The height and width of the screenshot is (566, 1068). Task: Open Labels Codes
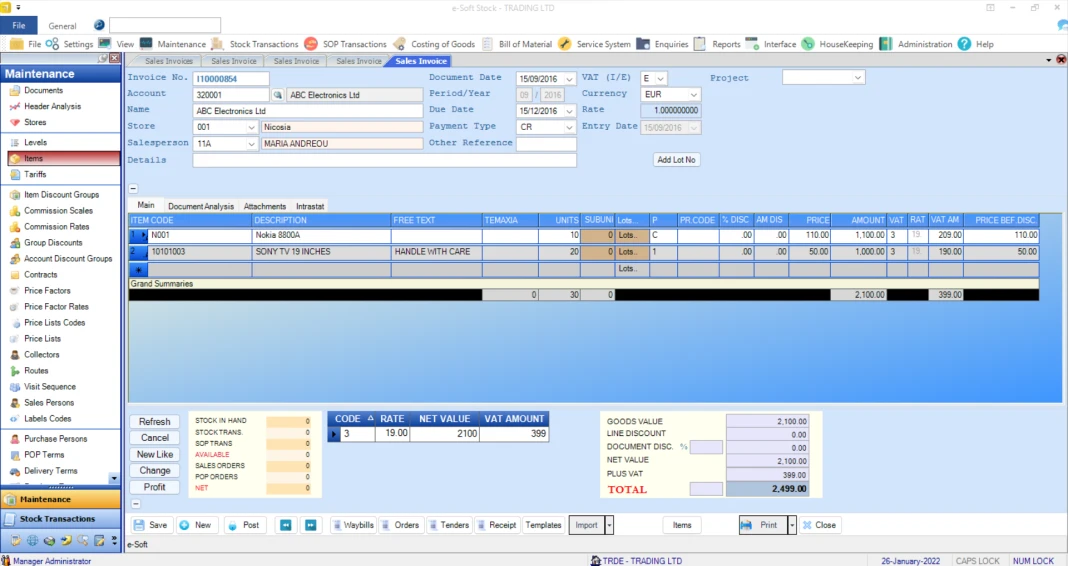pyautogui.click(x=48, y=419)
